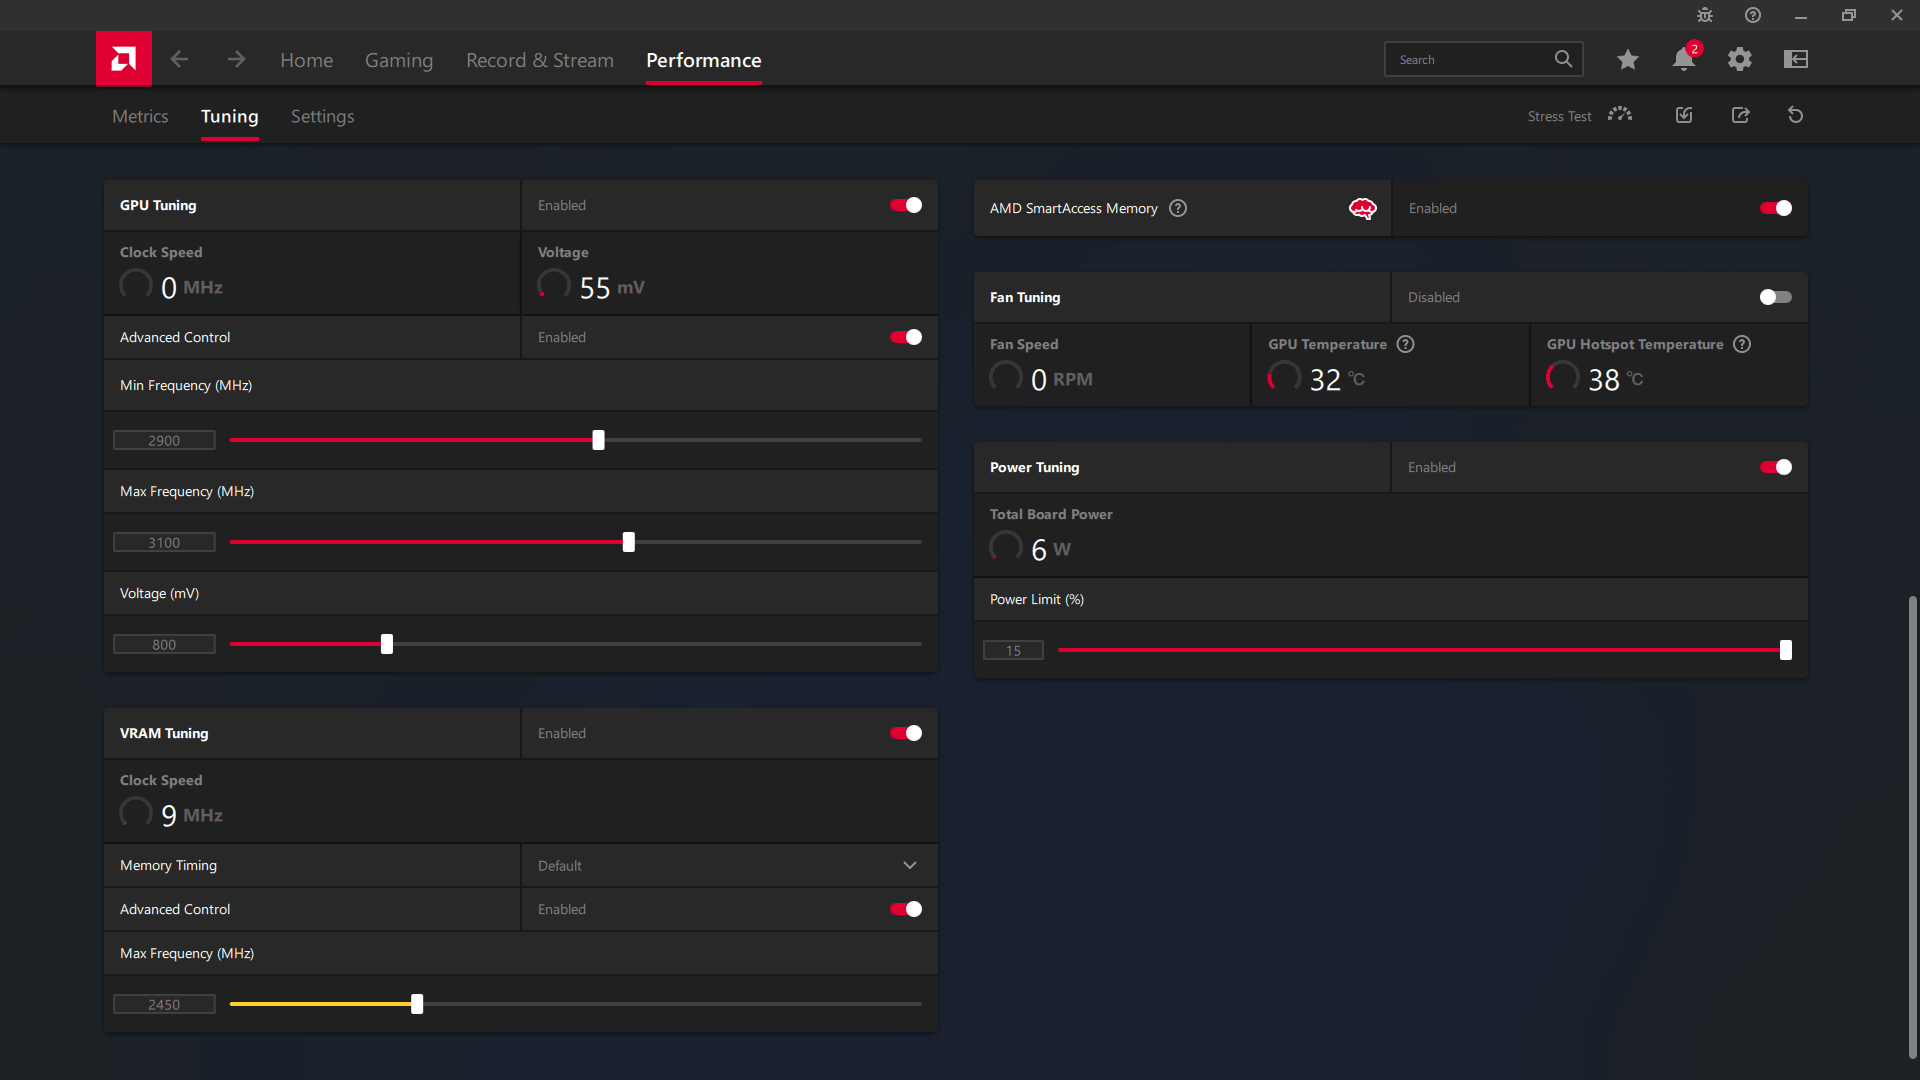Click the Stress Test icon

pyautogui.click(x=1621, y=115)
